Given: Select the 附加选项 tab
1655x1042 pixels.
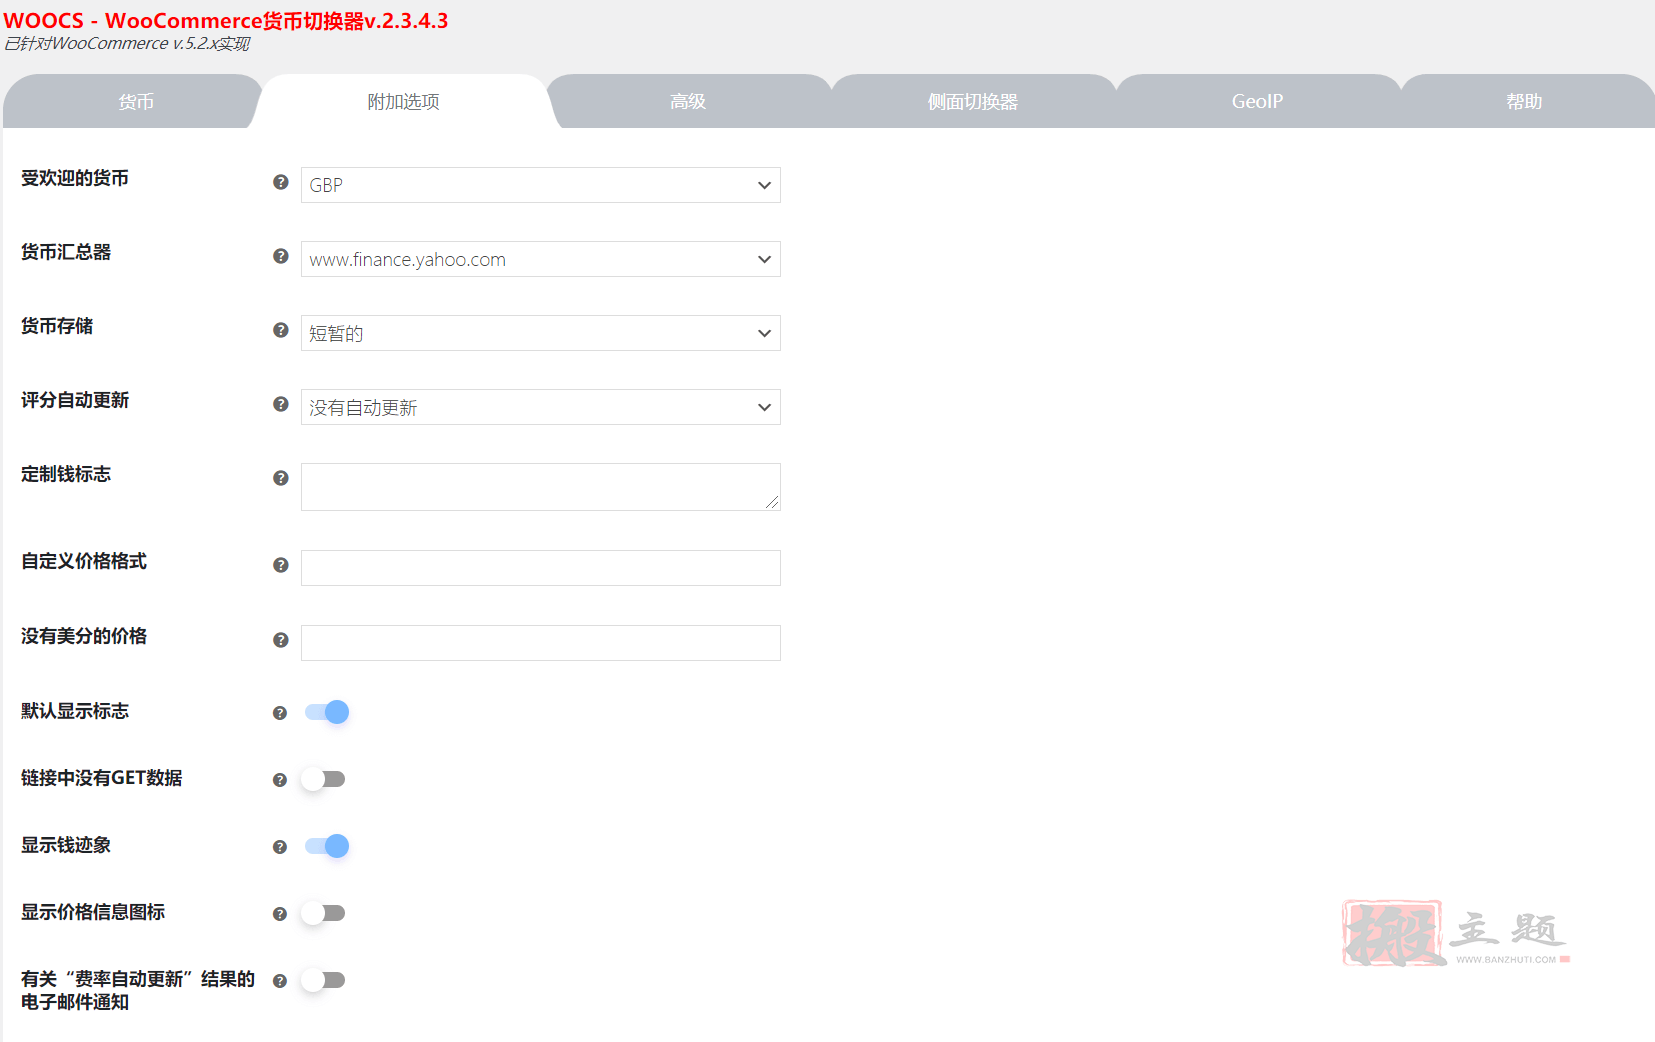Looking at the screenshot, I should tap(403, 101).
